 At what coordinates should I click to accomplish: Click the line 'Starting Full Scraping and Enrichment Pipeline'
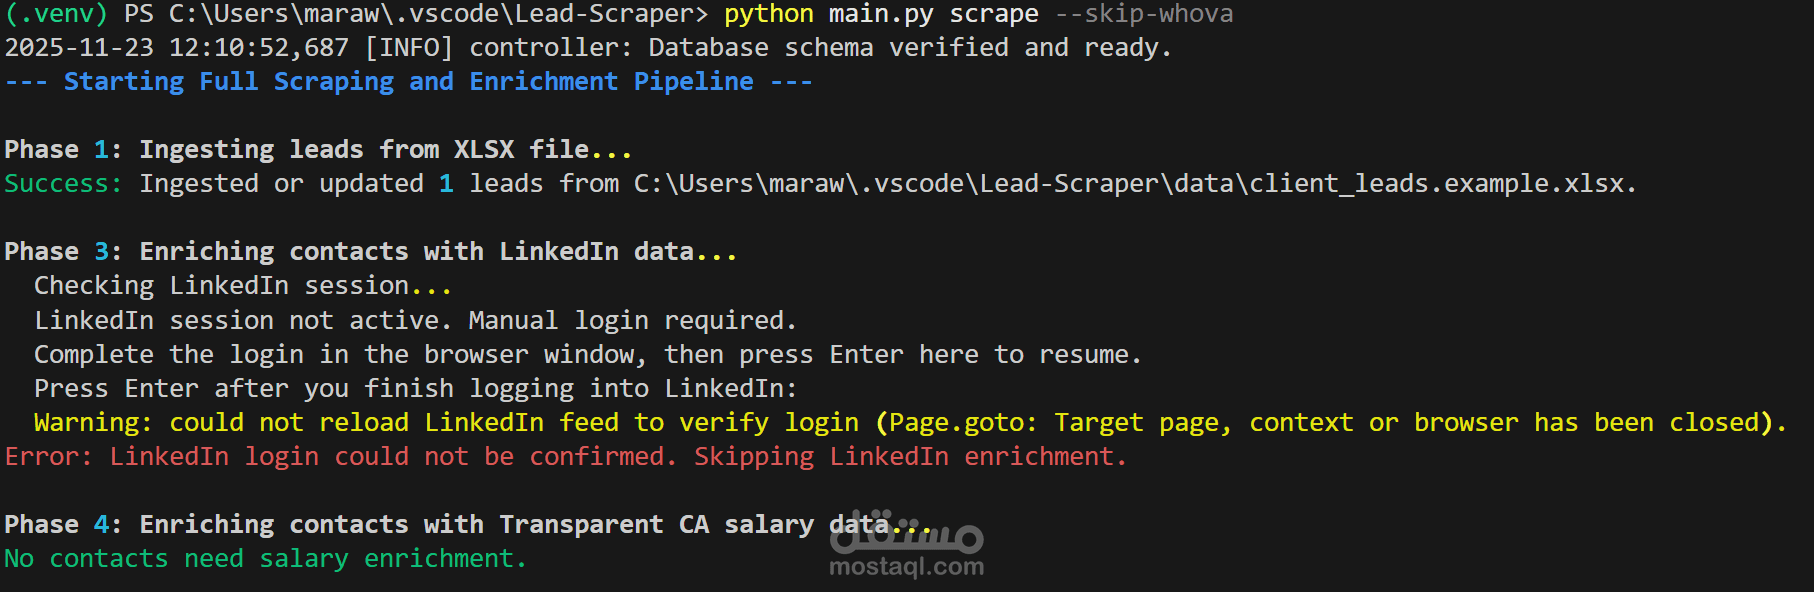409,82
